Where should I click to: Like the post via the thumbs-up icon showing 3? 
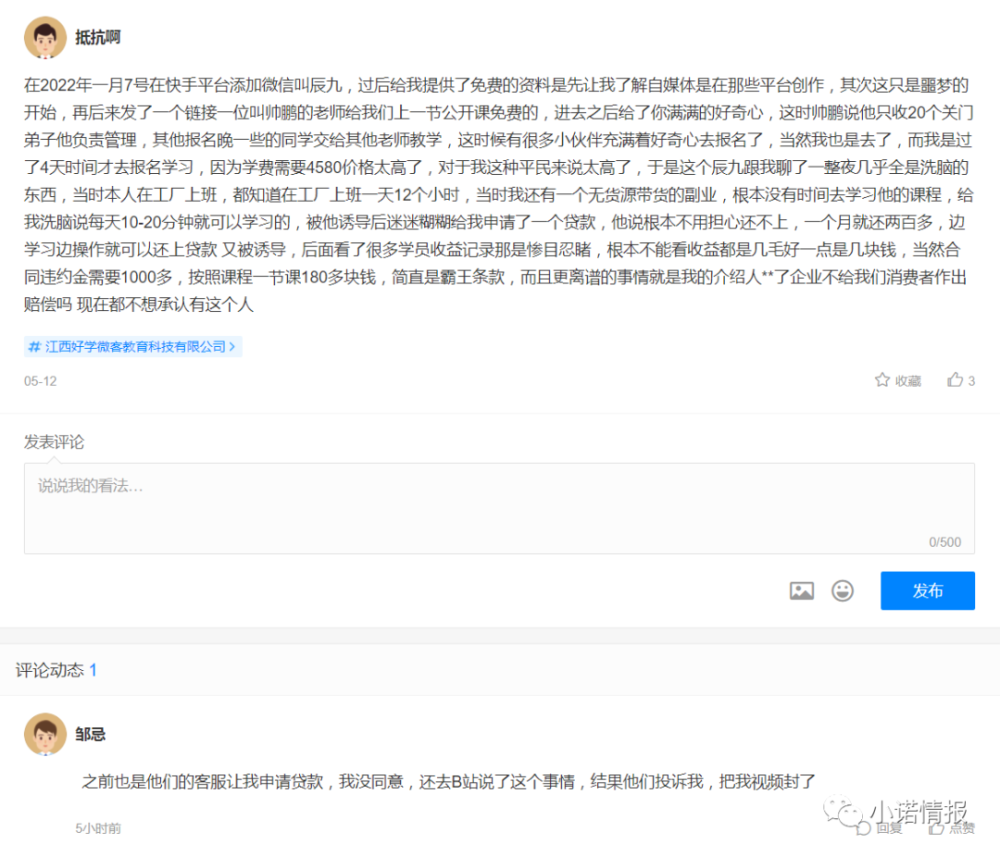click(955, 380)
